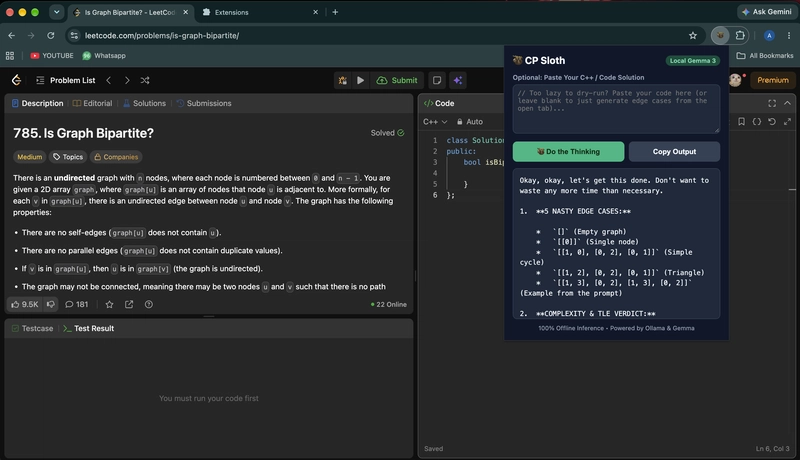The image size is (800, 460).
Task: Open the Problem List
Action: click(x=65, y=80)
